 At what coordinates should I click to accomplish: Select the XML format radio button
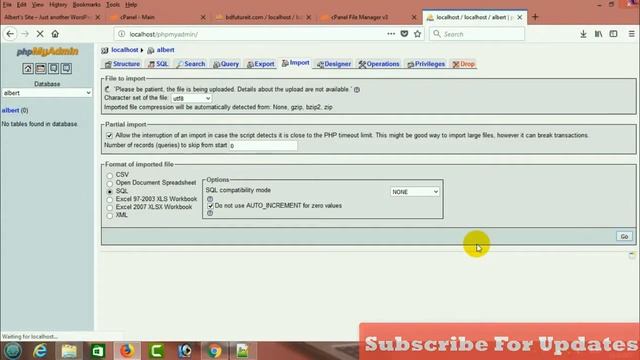(x=109, y=216)
